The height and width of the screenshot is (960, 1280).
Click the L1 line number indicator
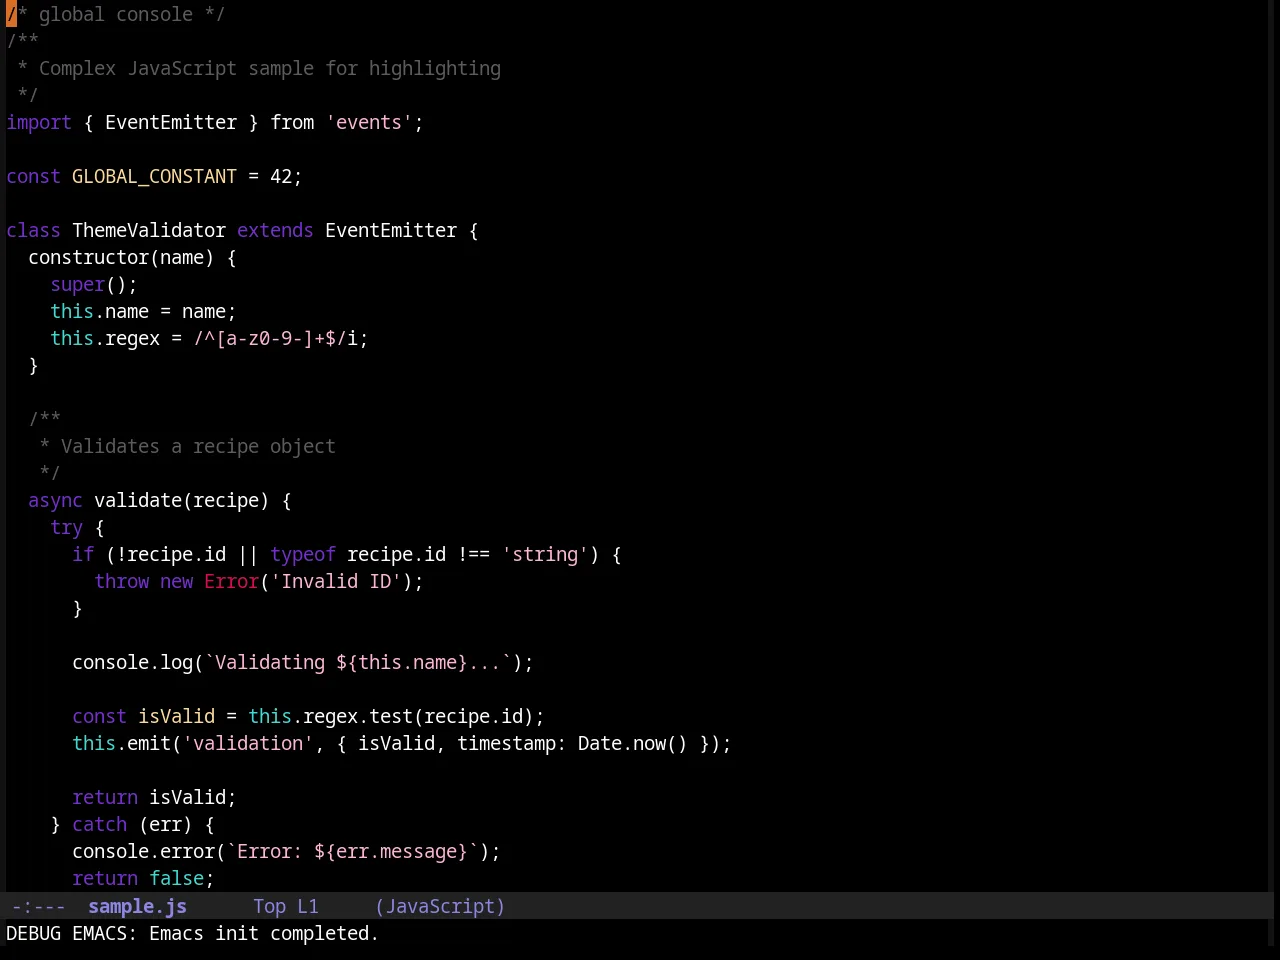[307, 906]
